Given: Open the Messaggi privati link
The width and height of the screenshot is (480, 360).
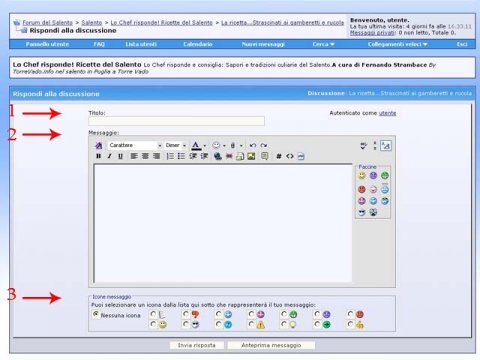Looking at the screenshot, I should 373,33.
